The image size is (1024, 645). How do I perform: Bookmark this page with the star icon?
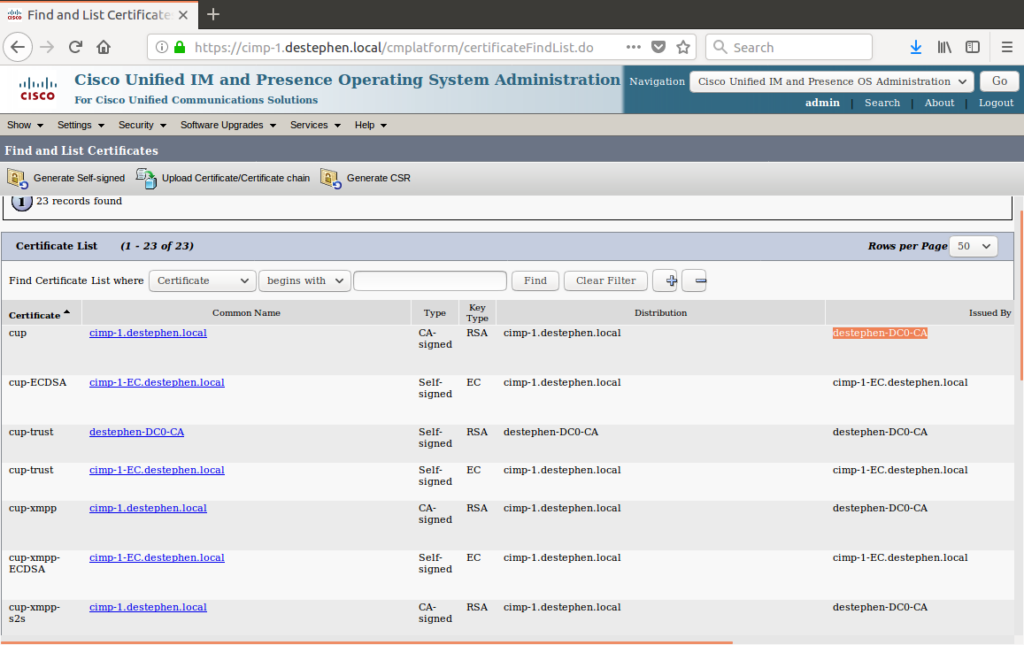pyautogui.click(x=683, y=47)
